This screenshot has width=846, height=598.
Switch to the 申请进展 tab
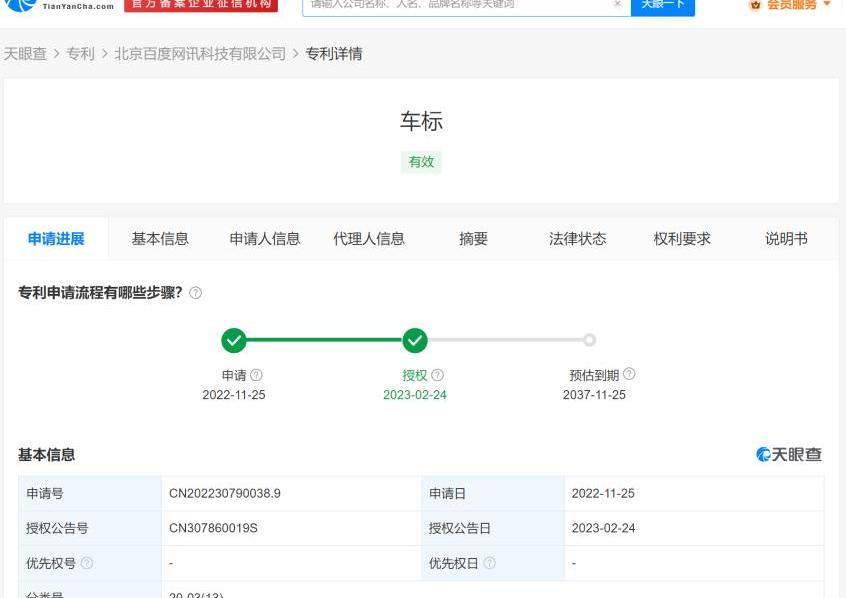56,239
